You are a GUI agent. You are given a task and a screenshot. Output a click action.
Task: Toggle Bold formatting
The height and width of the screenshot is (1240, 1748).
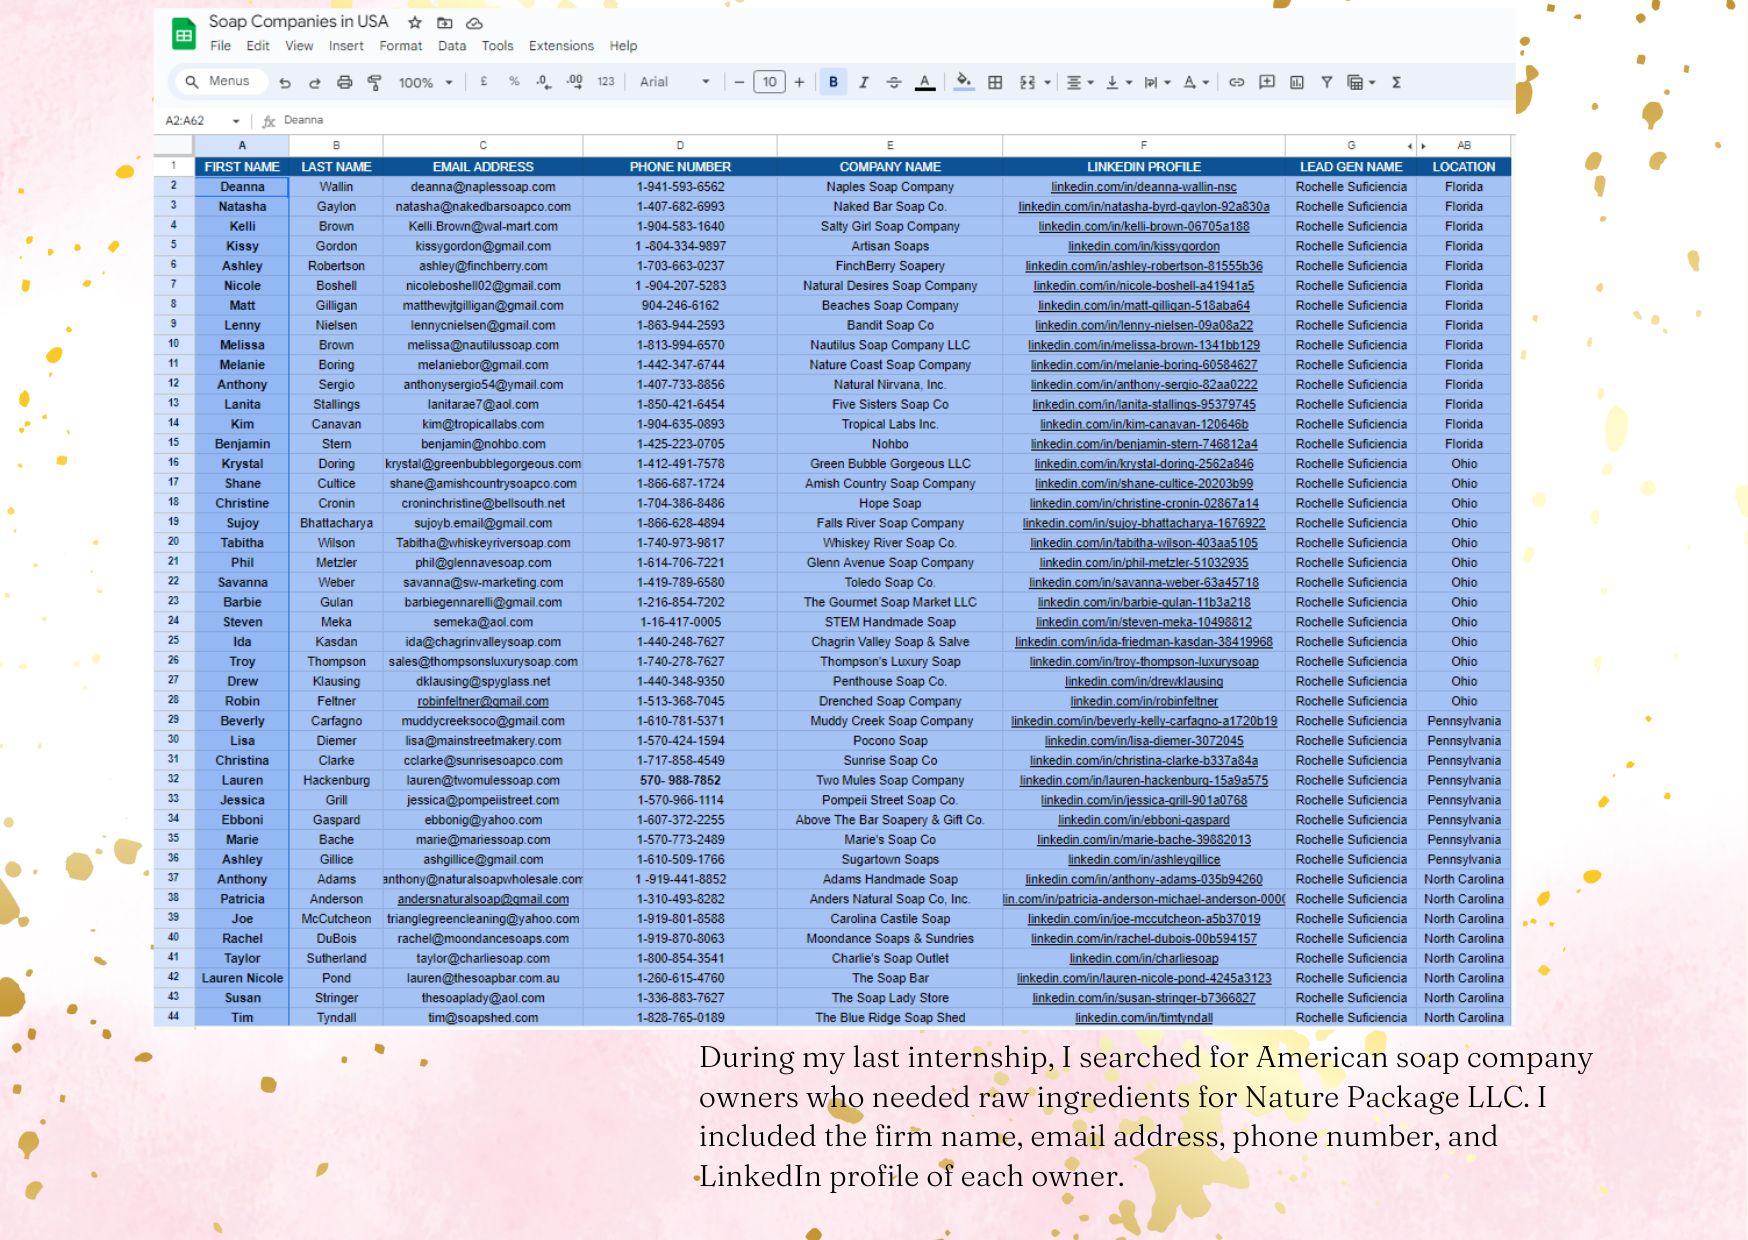(x=833, y=82)
